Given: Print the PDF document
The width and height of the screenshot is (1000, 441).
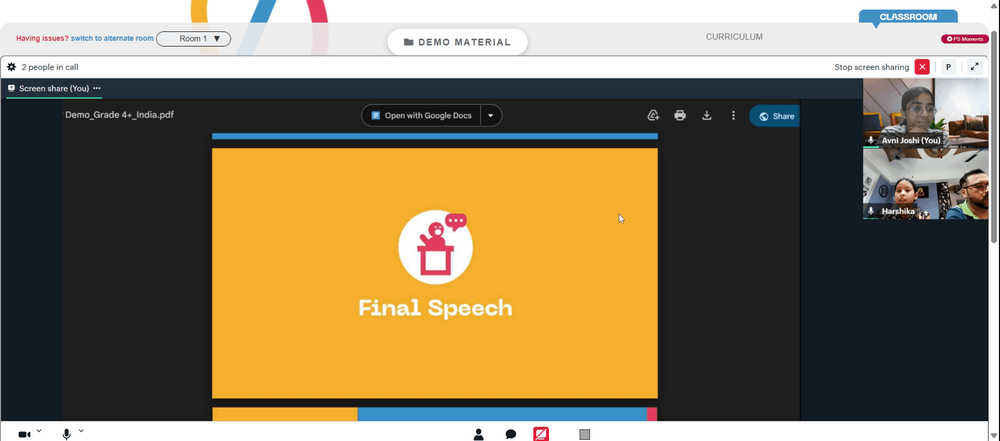Looking at the screenshot, I should point(680,116).
